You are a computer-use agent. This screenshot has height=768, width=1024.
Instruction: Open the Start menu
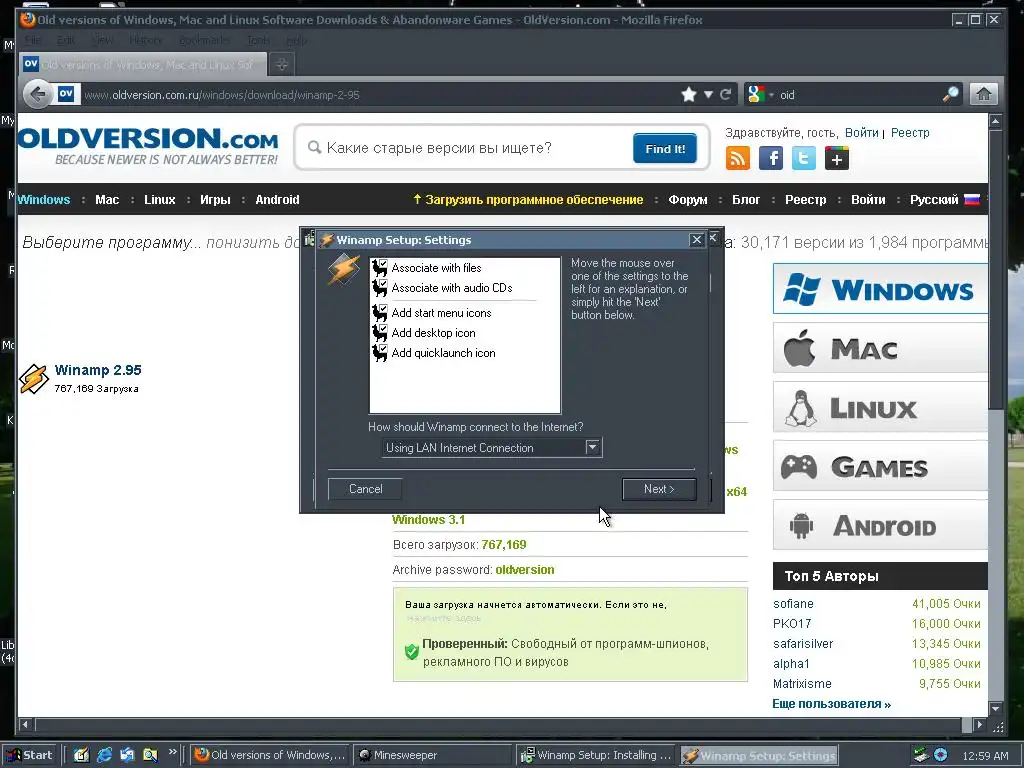point(29,755)
